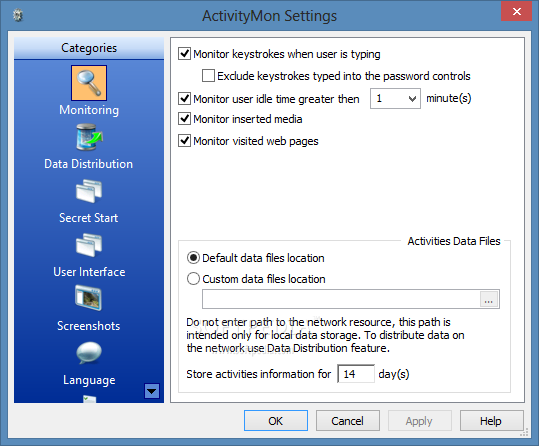Screen dimensions: 539x446
Task: Open the Data Distribution category icon
Action: [89, 137]
